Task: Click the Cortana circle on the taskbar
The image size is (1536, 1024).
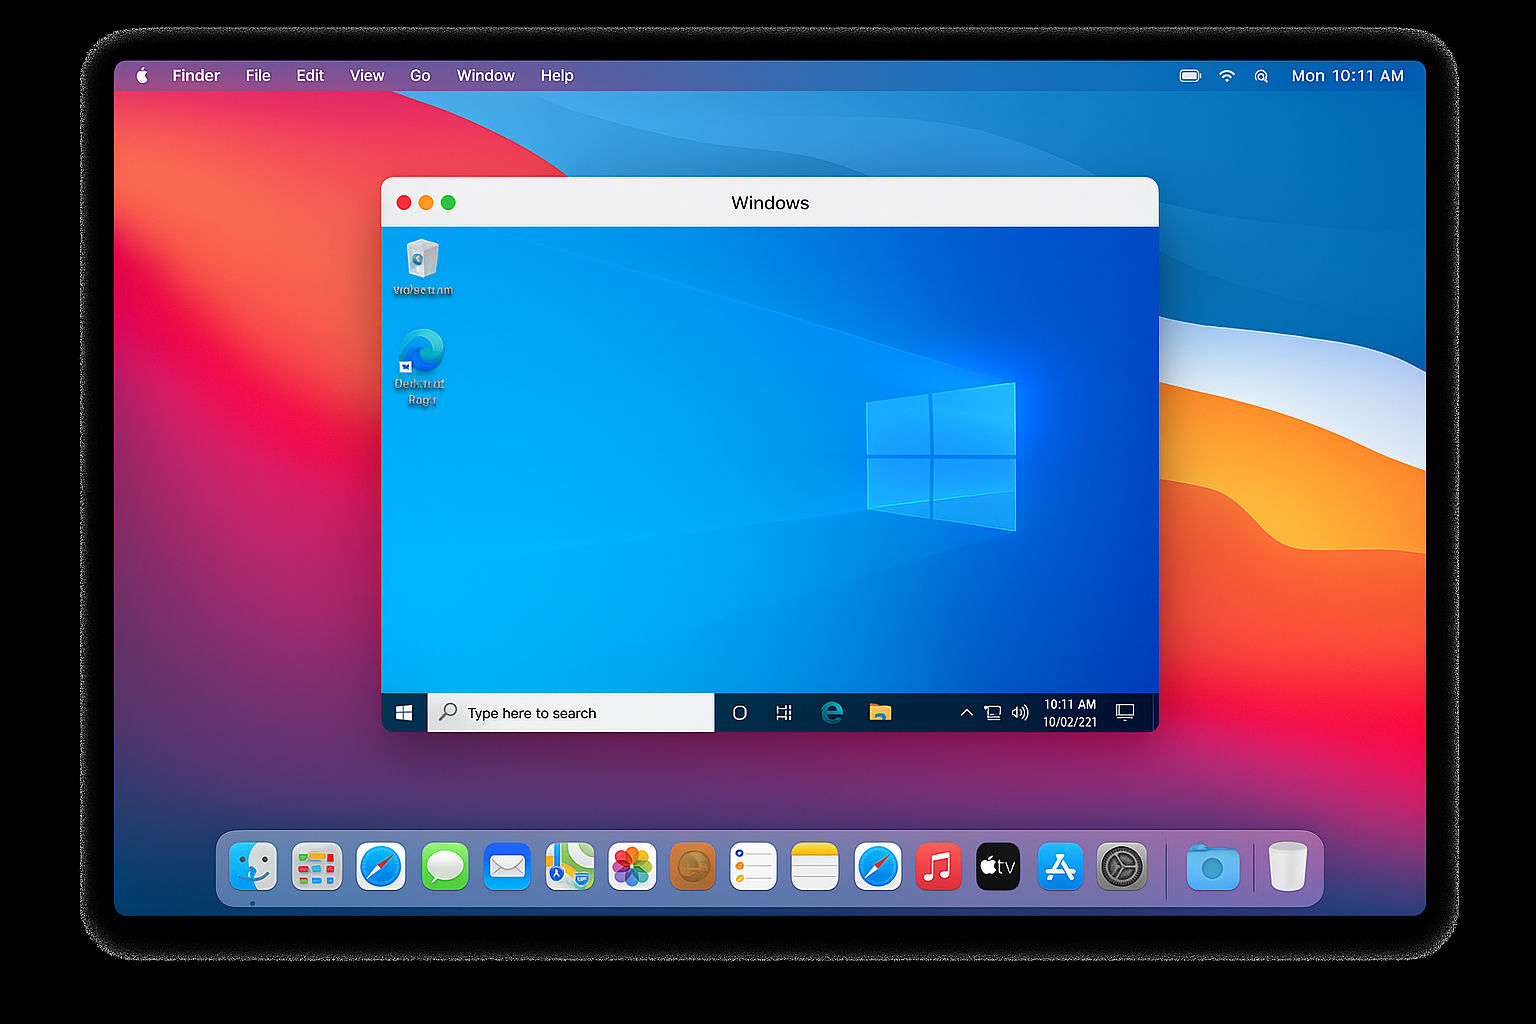Action: [x=740, y=713]
